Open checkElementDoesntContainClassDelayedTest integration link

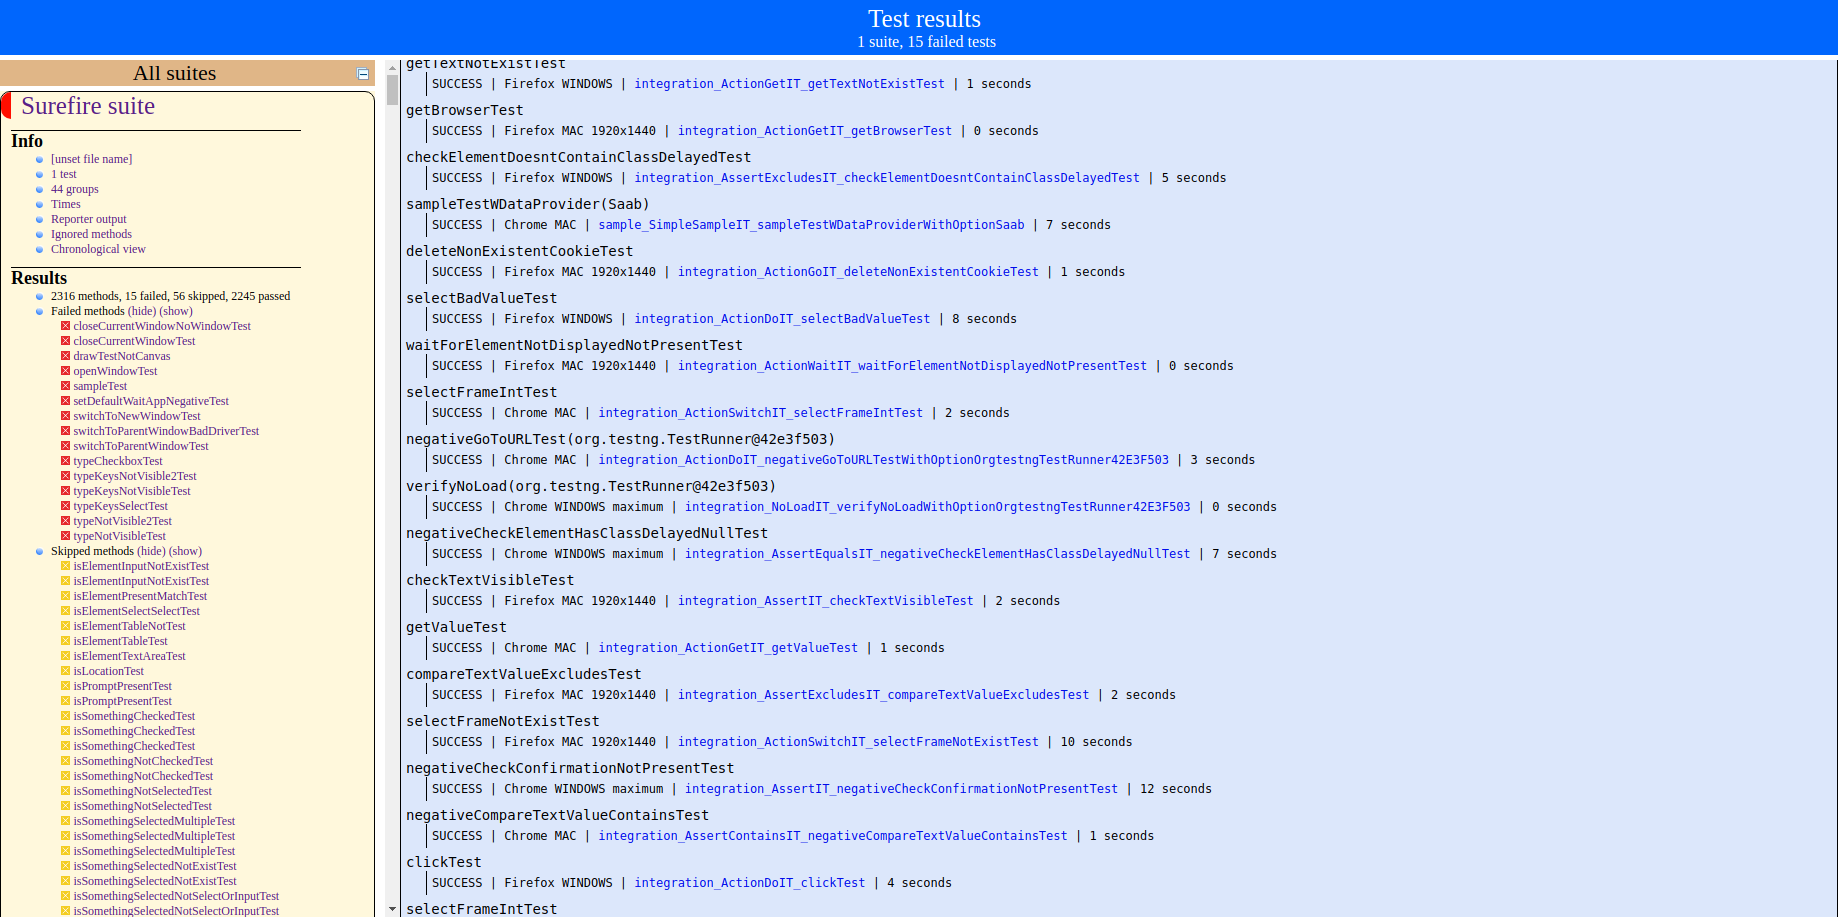point(887,178)
